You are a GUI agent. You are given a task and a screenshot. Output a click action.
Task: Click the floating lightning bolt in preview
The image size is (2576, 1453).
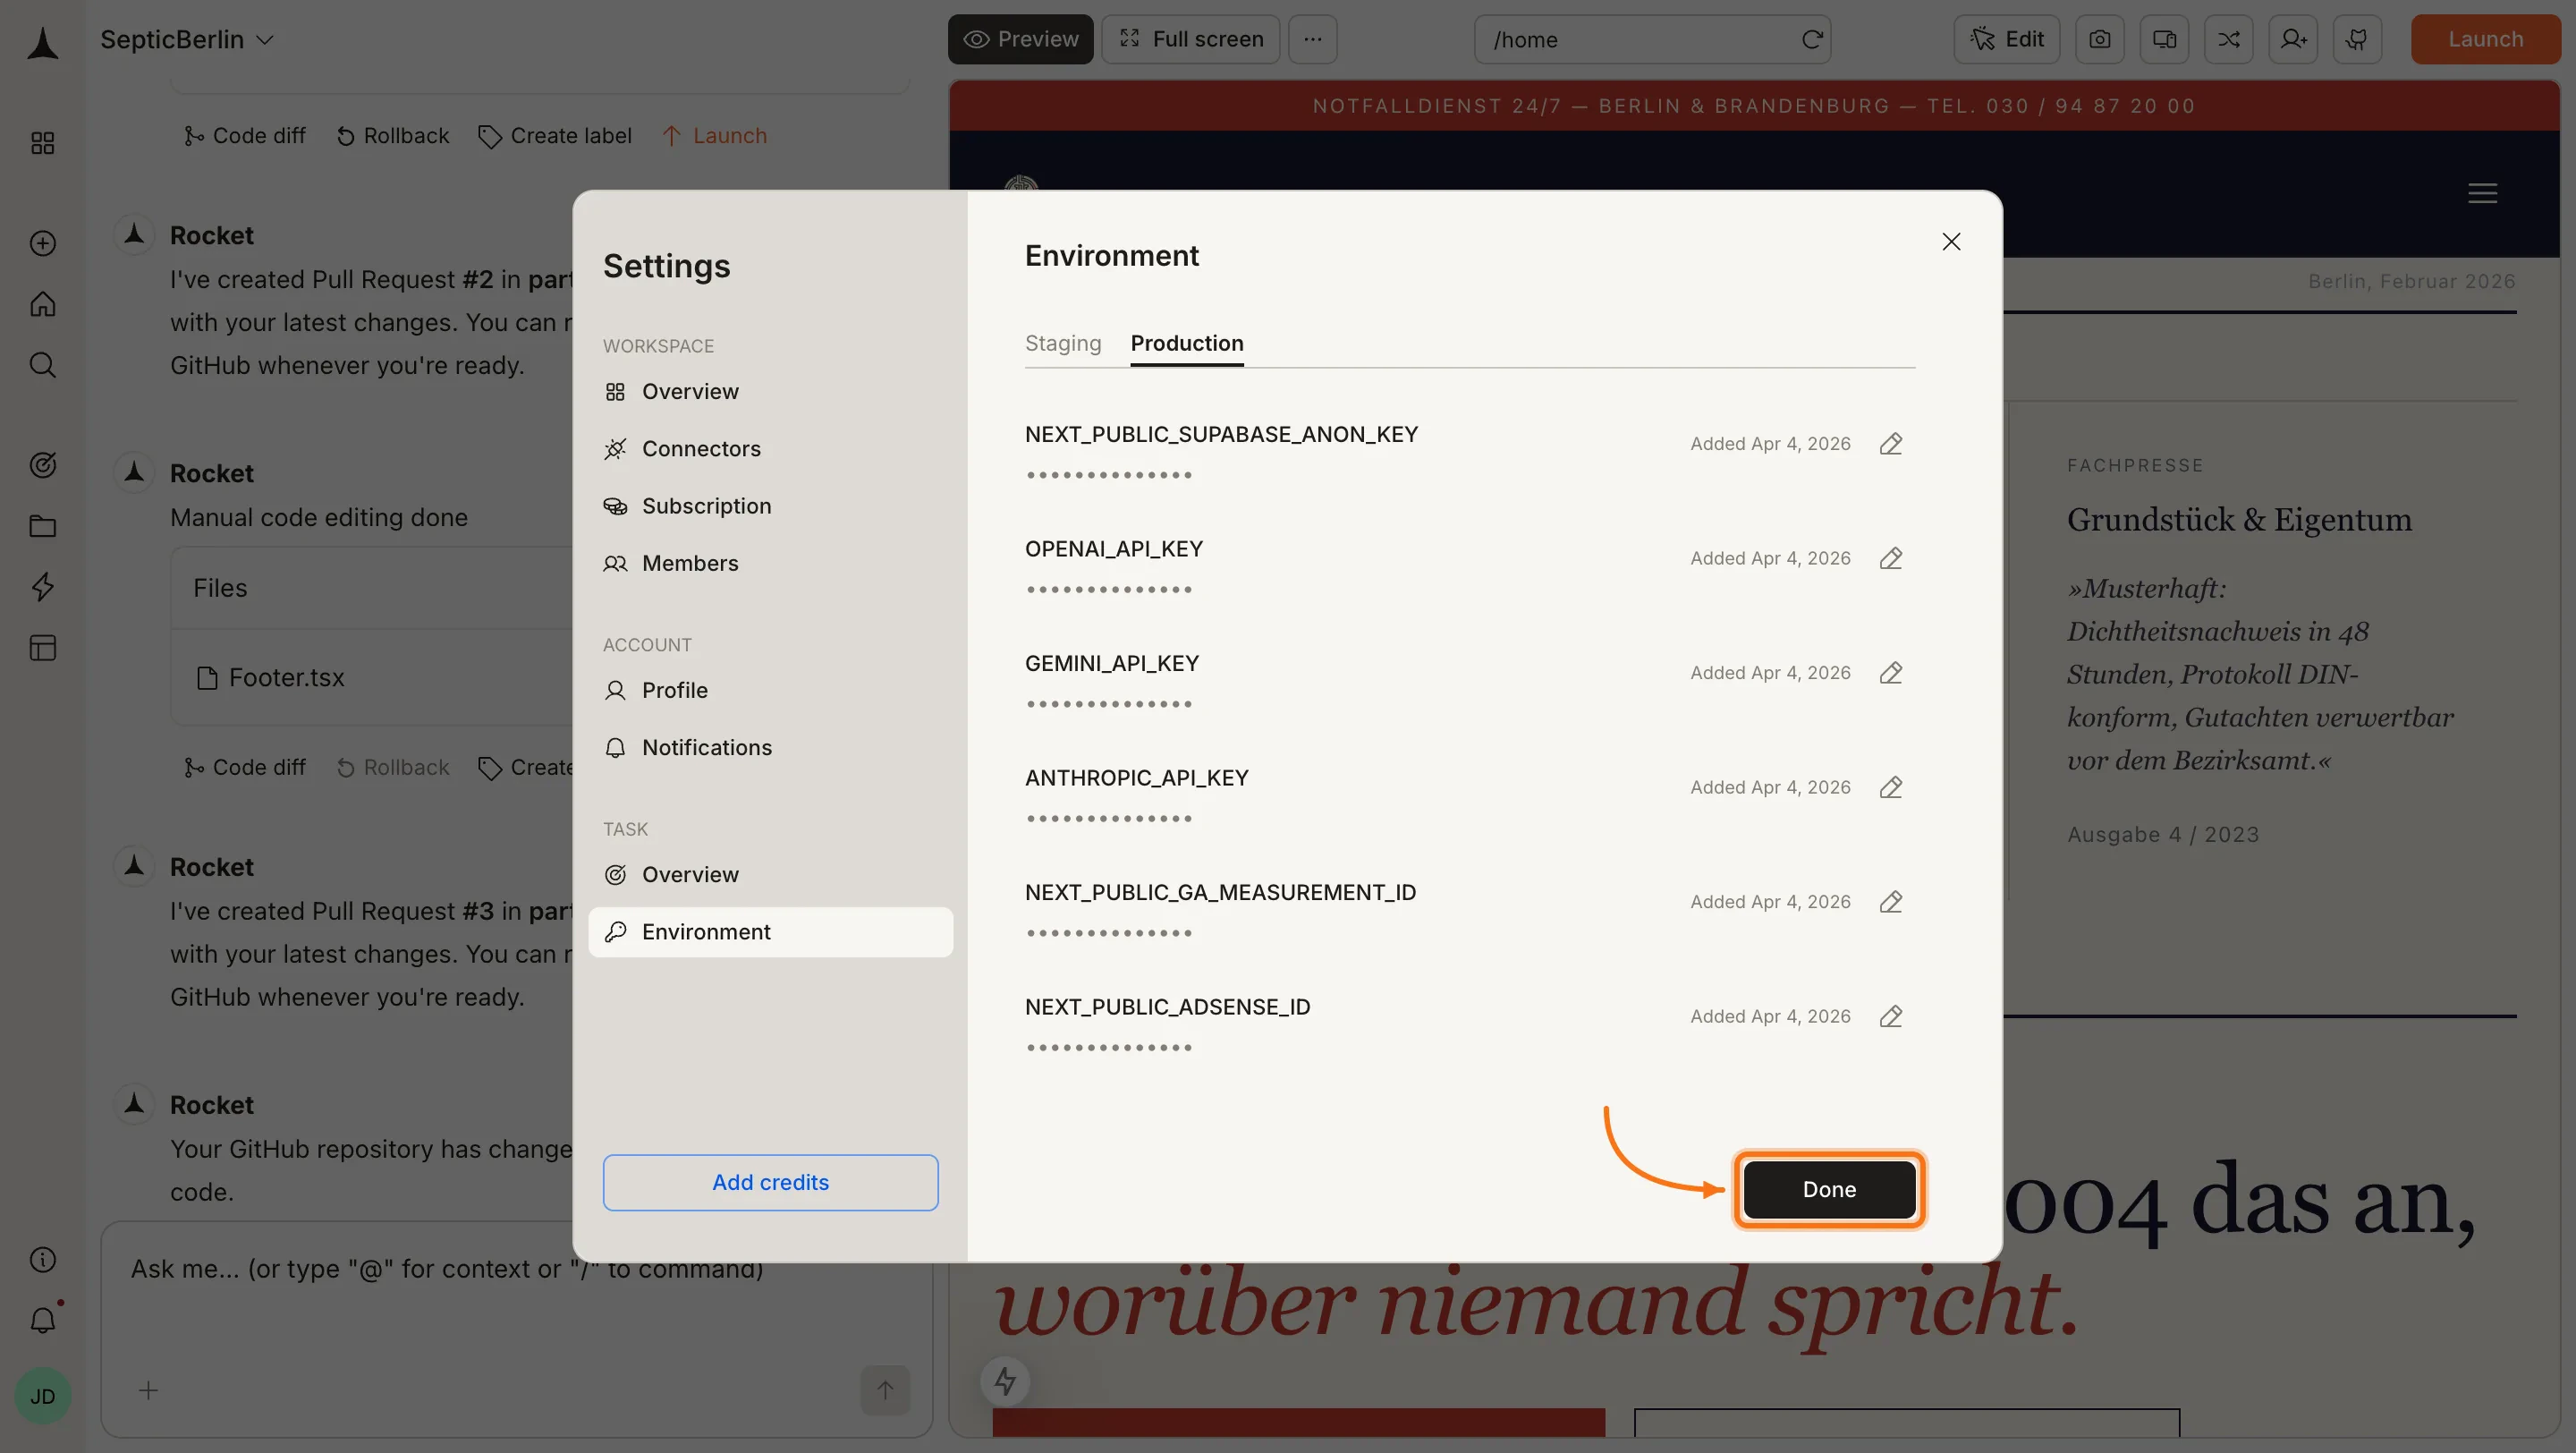click(1005, 1381)
